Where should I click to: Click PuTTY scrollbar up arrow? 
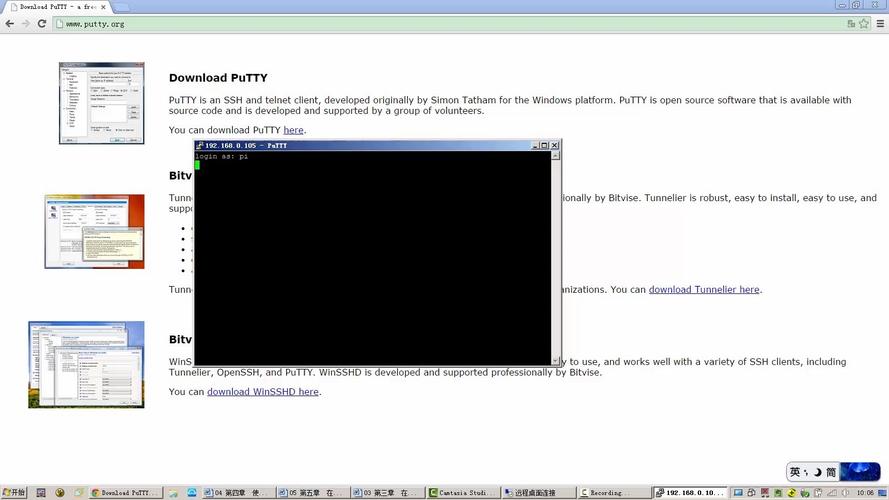[x=556, y=156]
